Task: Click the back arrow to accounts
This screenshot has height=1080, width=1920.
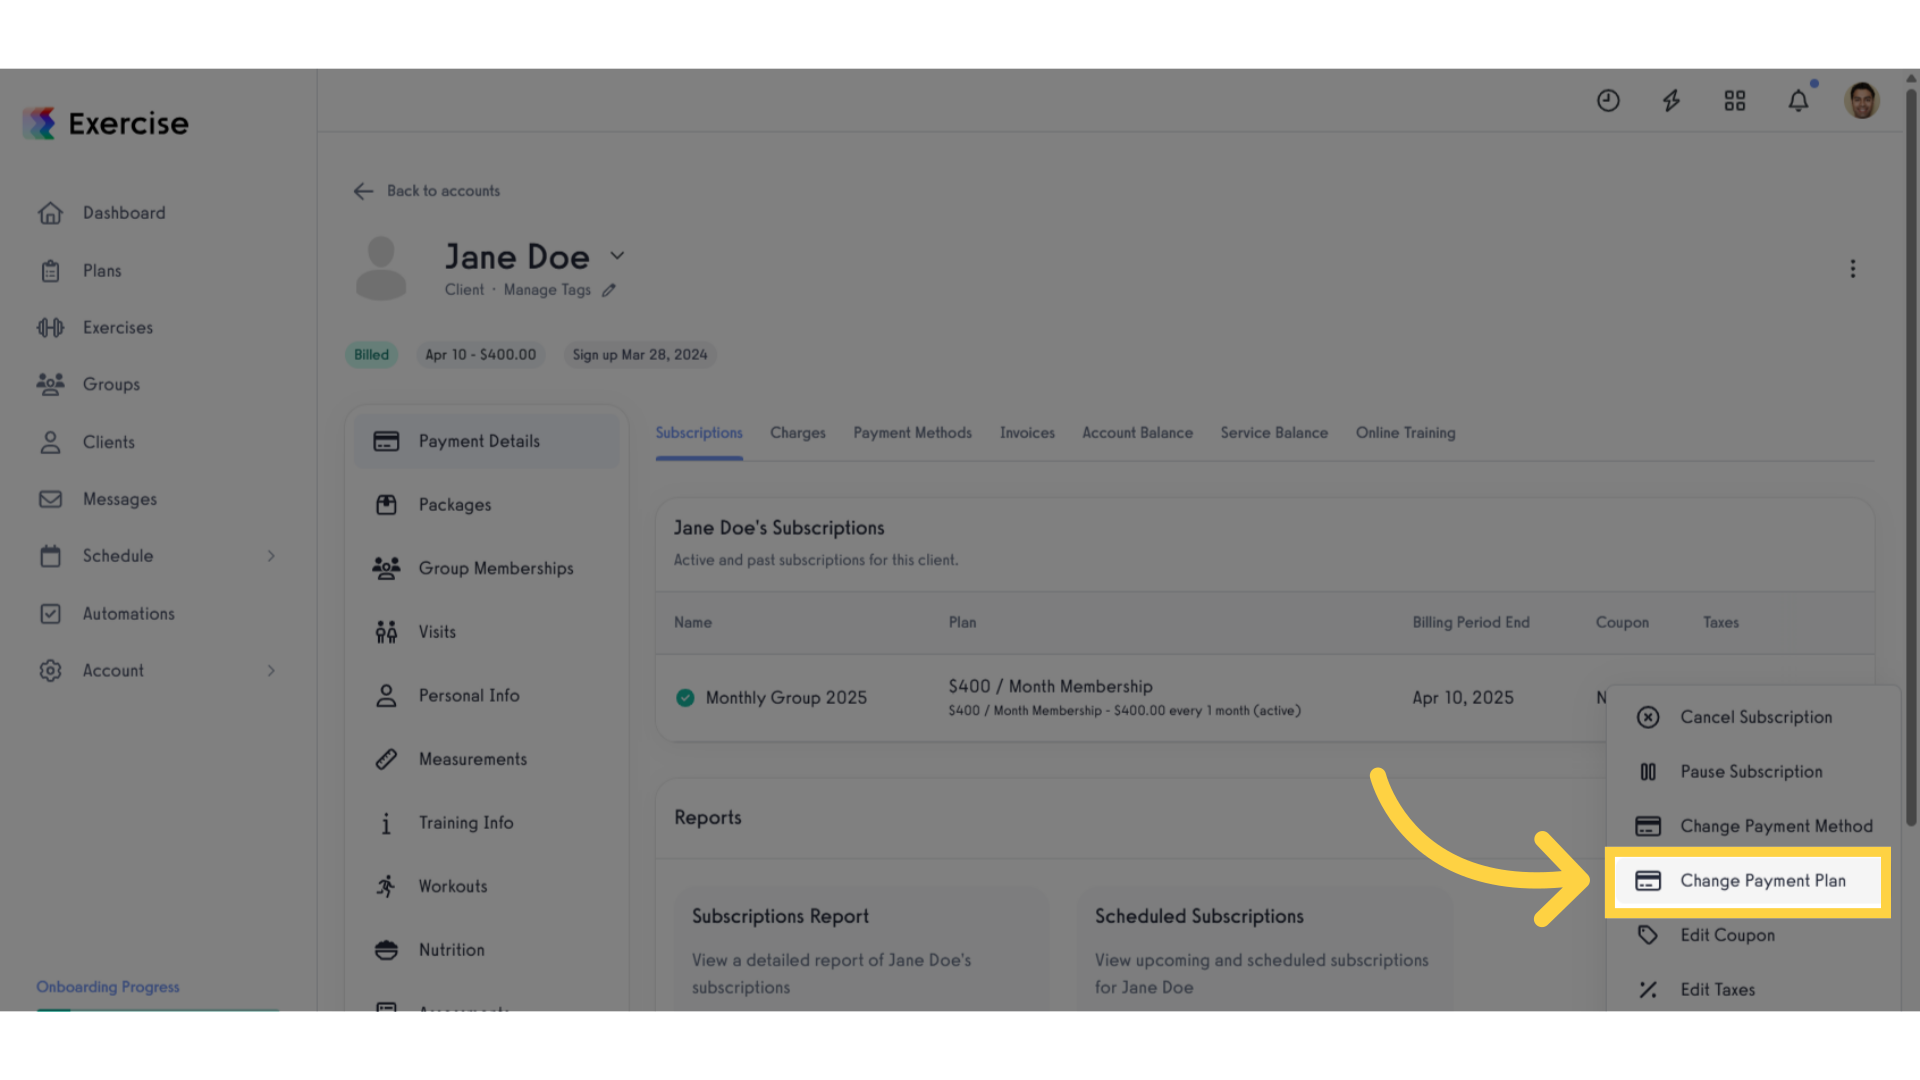Action: [363, 191]
